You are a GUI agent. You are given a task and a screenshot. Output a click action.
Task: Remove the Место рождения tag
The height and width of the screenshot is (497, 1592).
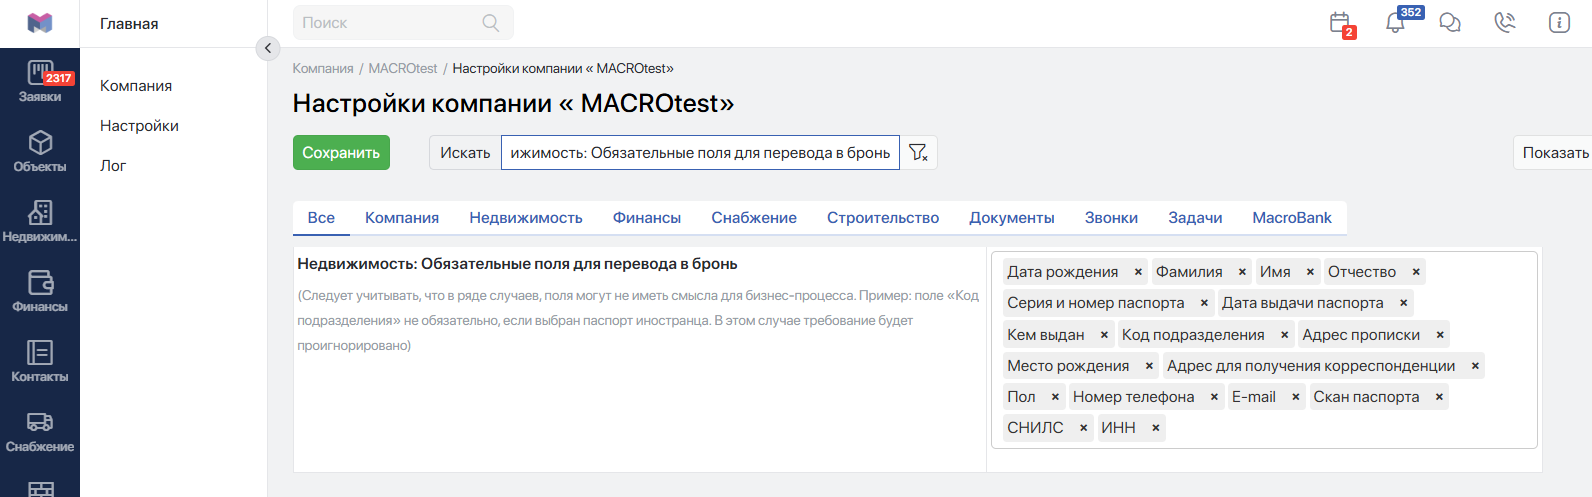click(x=1149, y=366)
